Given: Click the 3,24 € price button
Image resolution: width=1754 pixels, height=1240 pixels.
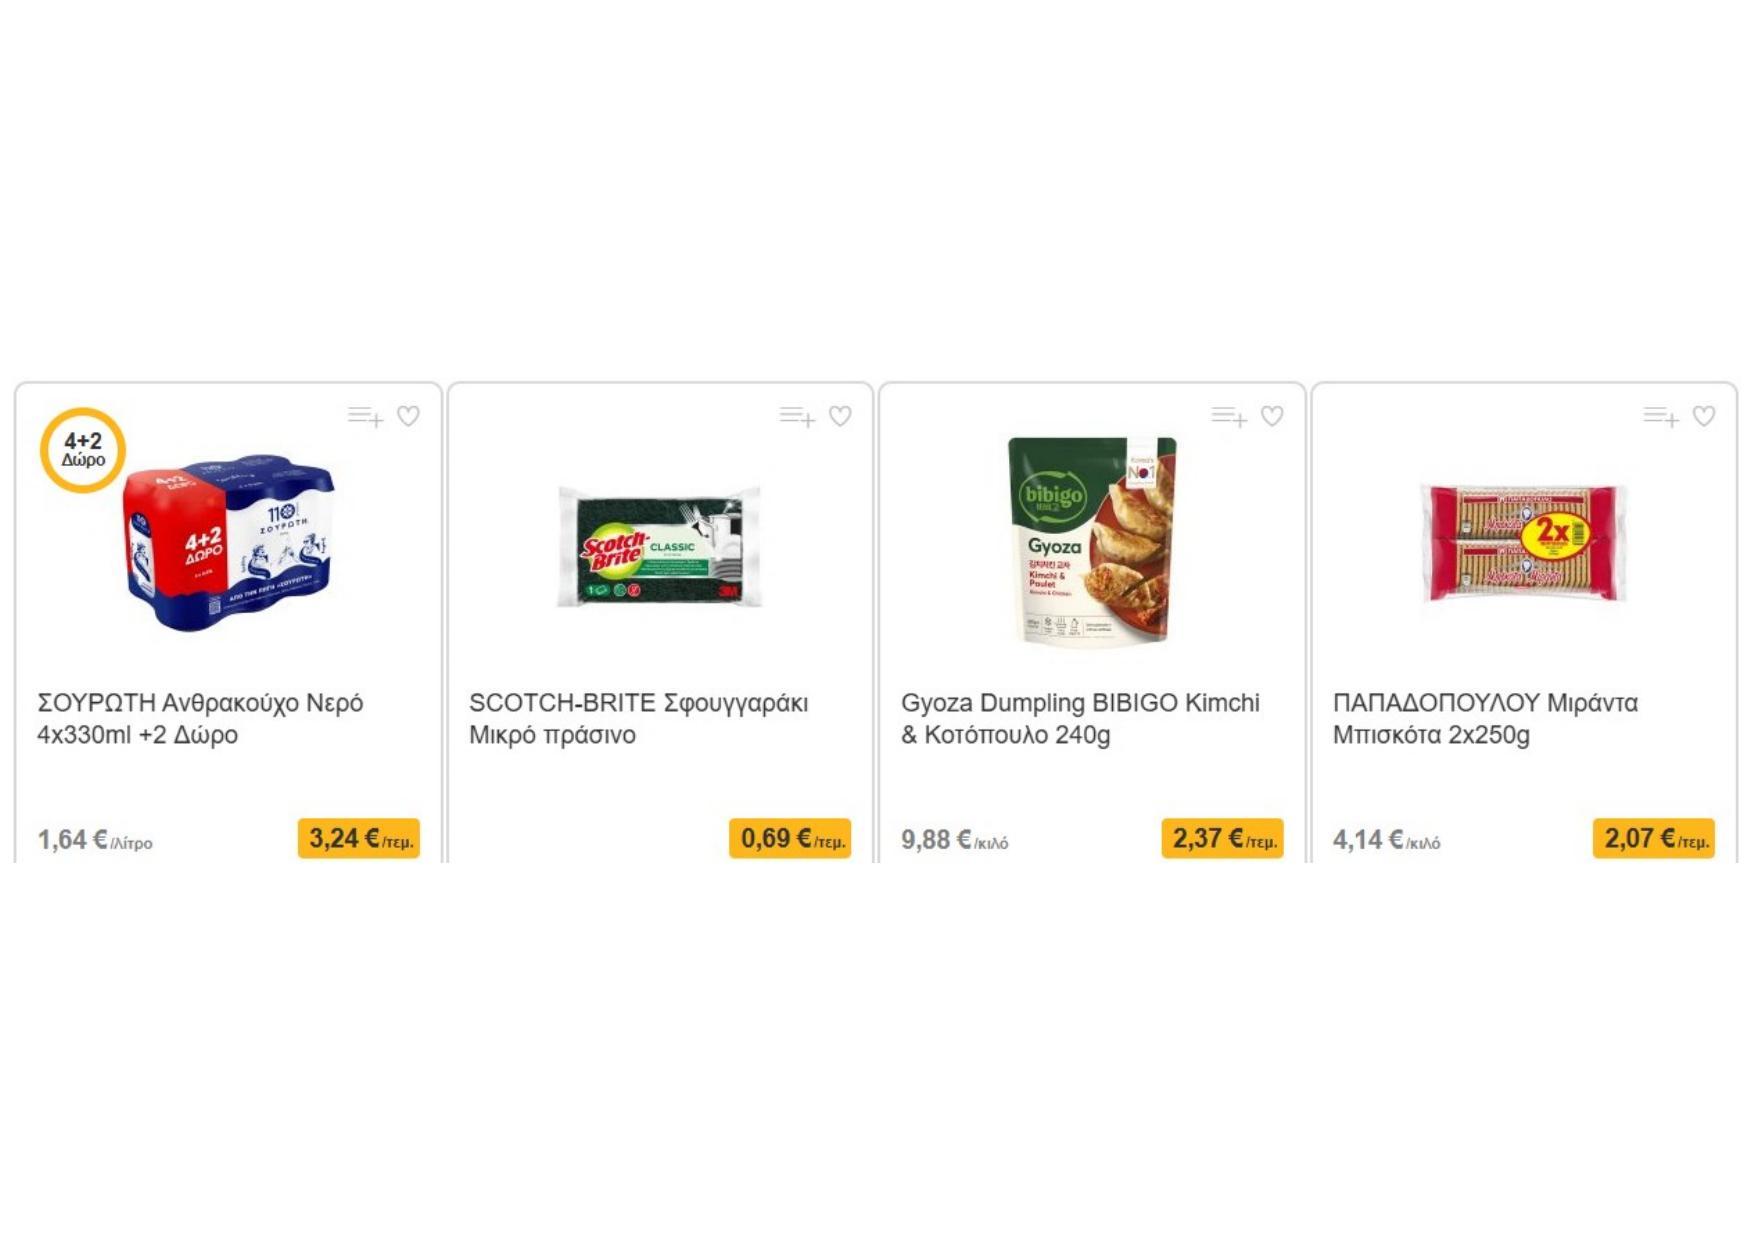Looking at the screenshot, I should 359,839.
